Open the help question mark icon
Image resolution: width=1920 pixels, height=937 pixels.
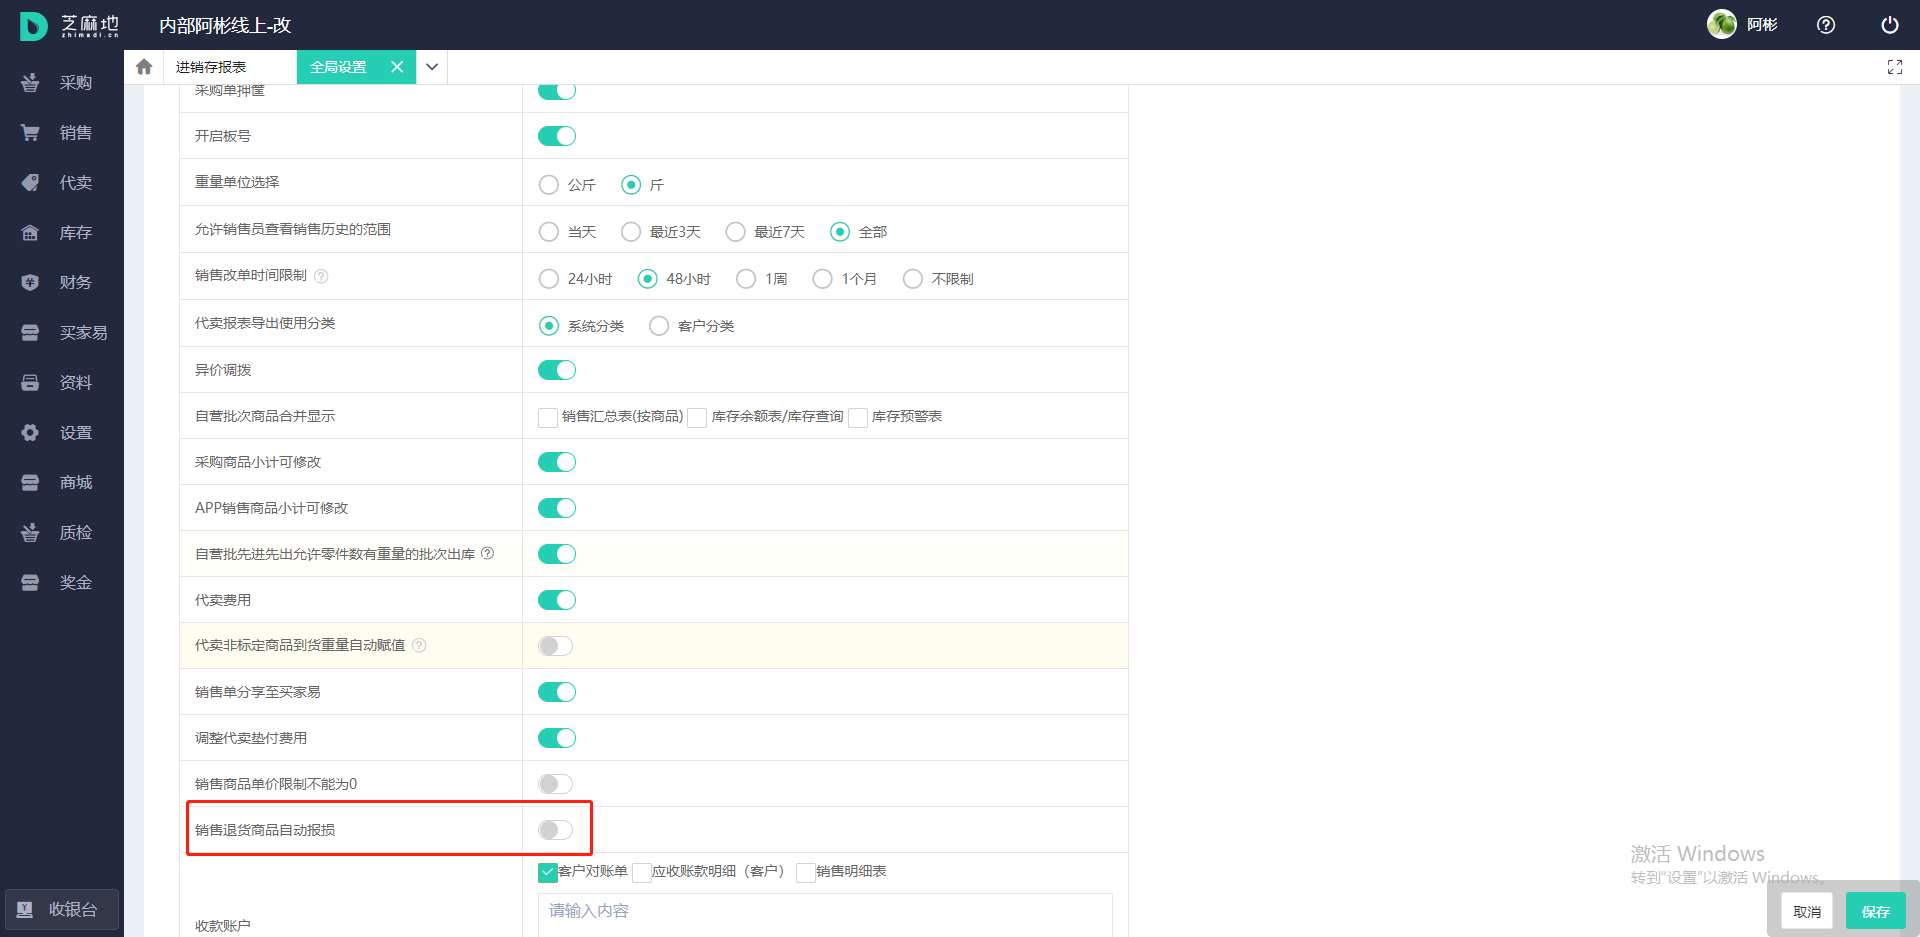pyautogui.click(x=1825, y=25)
